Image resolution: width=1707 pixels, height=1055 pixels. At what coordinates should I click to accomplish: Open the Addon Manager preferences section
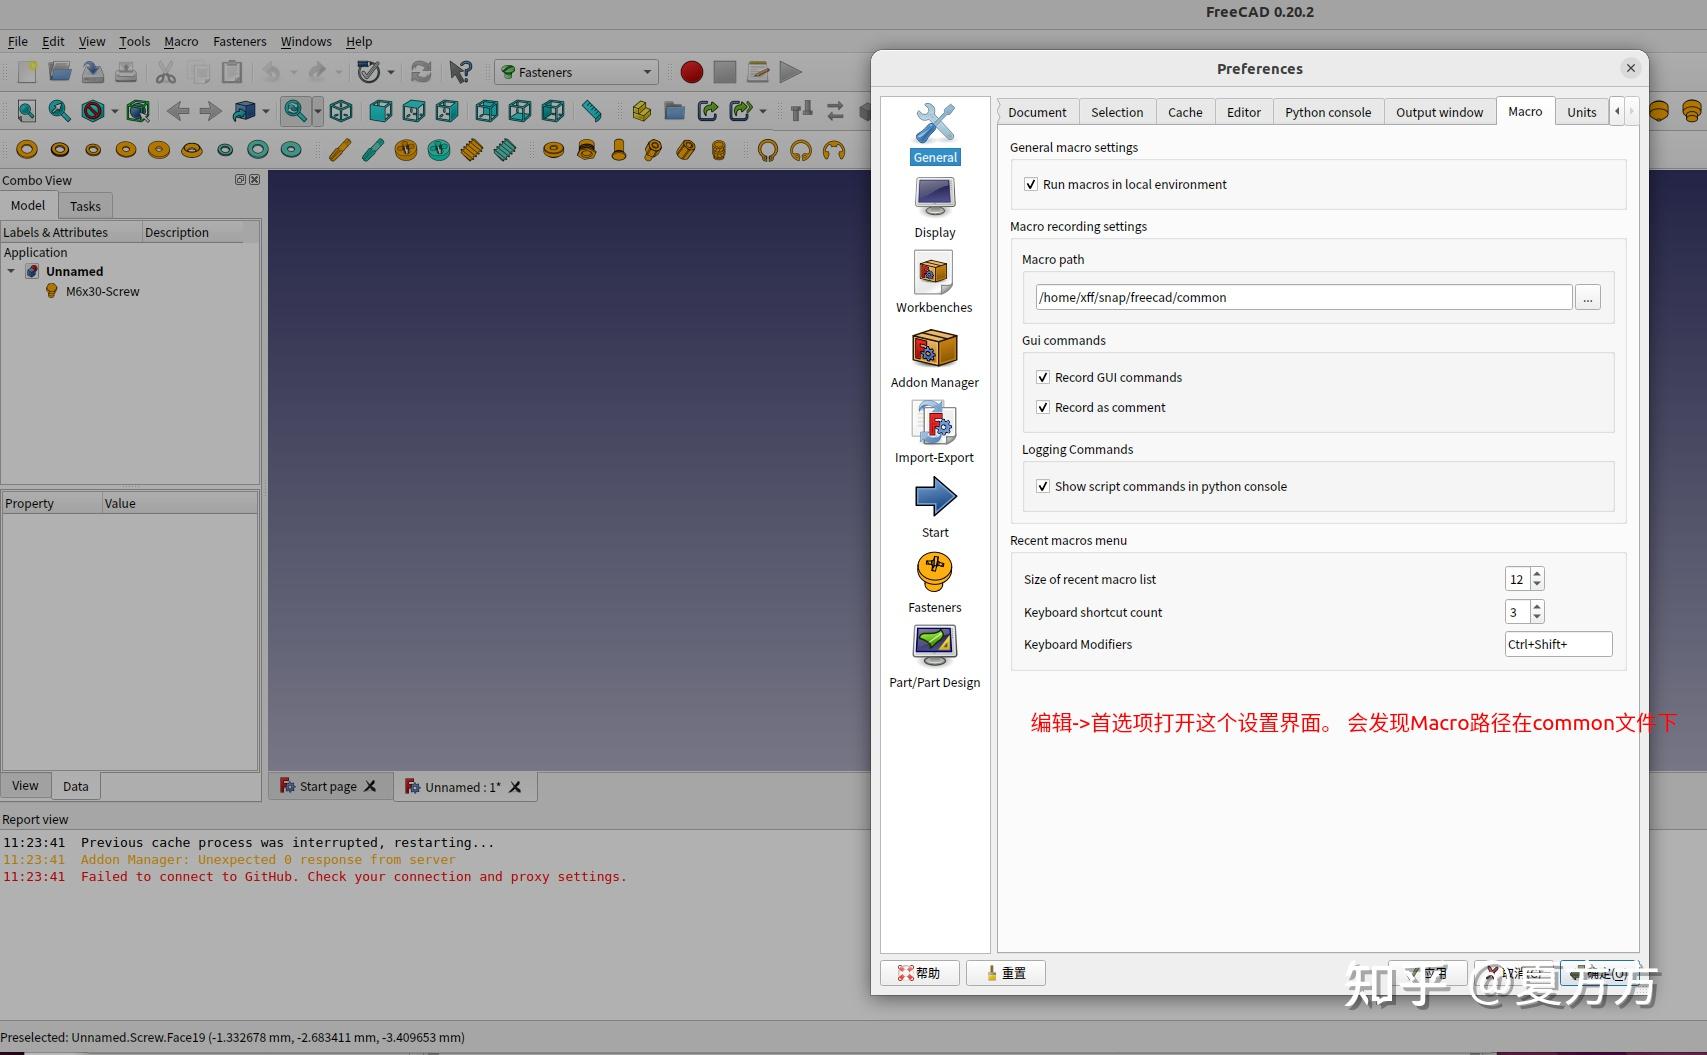pyautogui.click(x=935, y=358)
